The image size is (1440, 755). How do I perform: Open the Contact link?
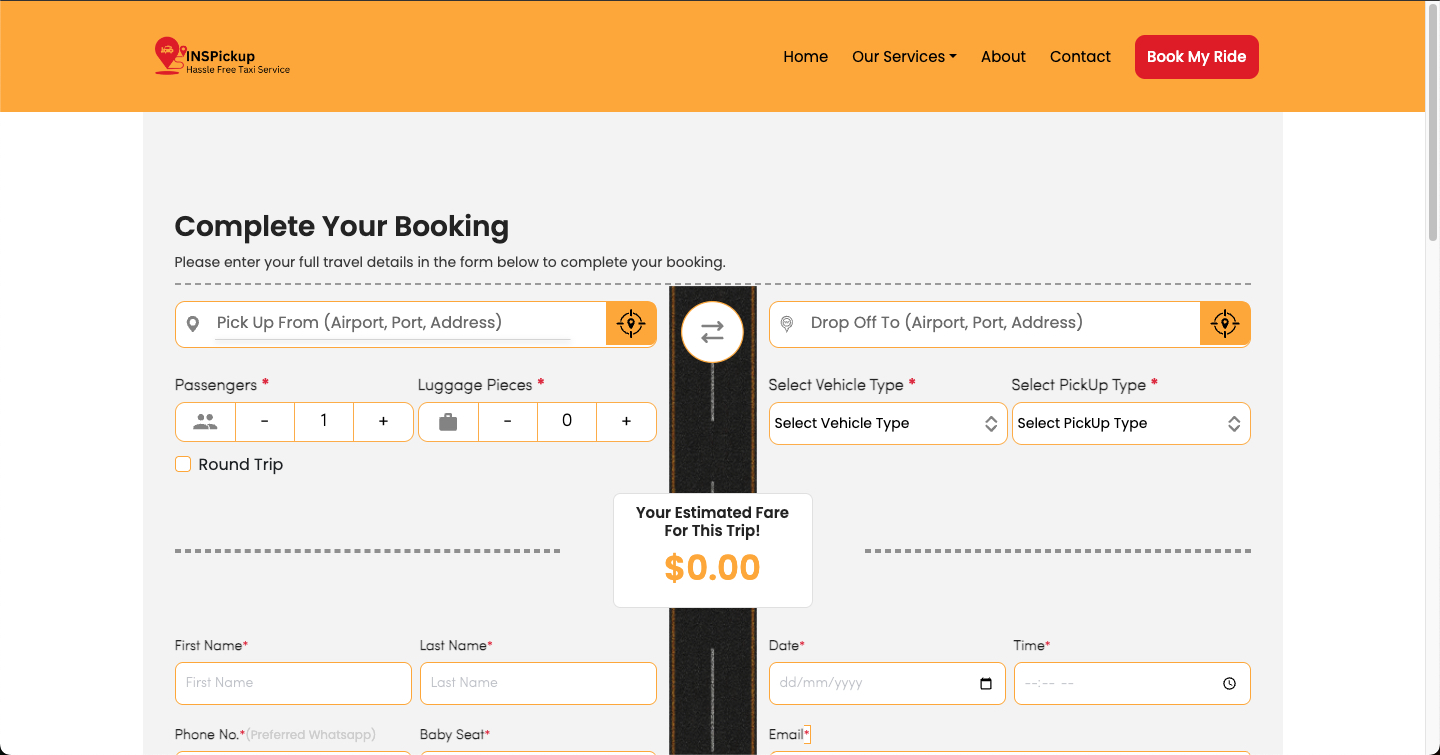click(1080, 57)
